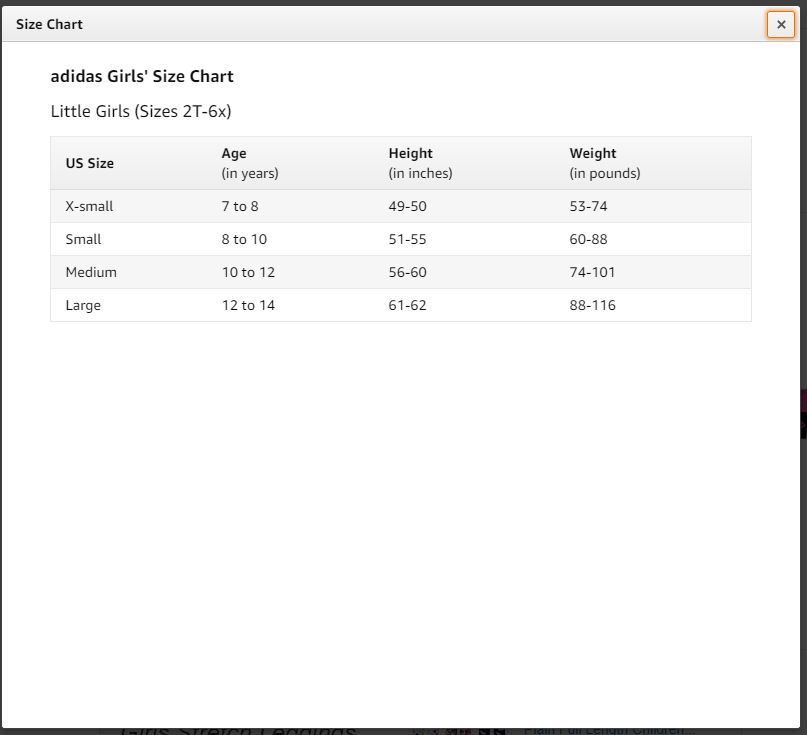
Task: Click the height cell "61-62"
Action: 407,305
